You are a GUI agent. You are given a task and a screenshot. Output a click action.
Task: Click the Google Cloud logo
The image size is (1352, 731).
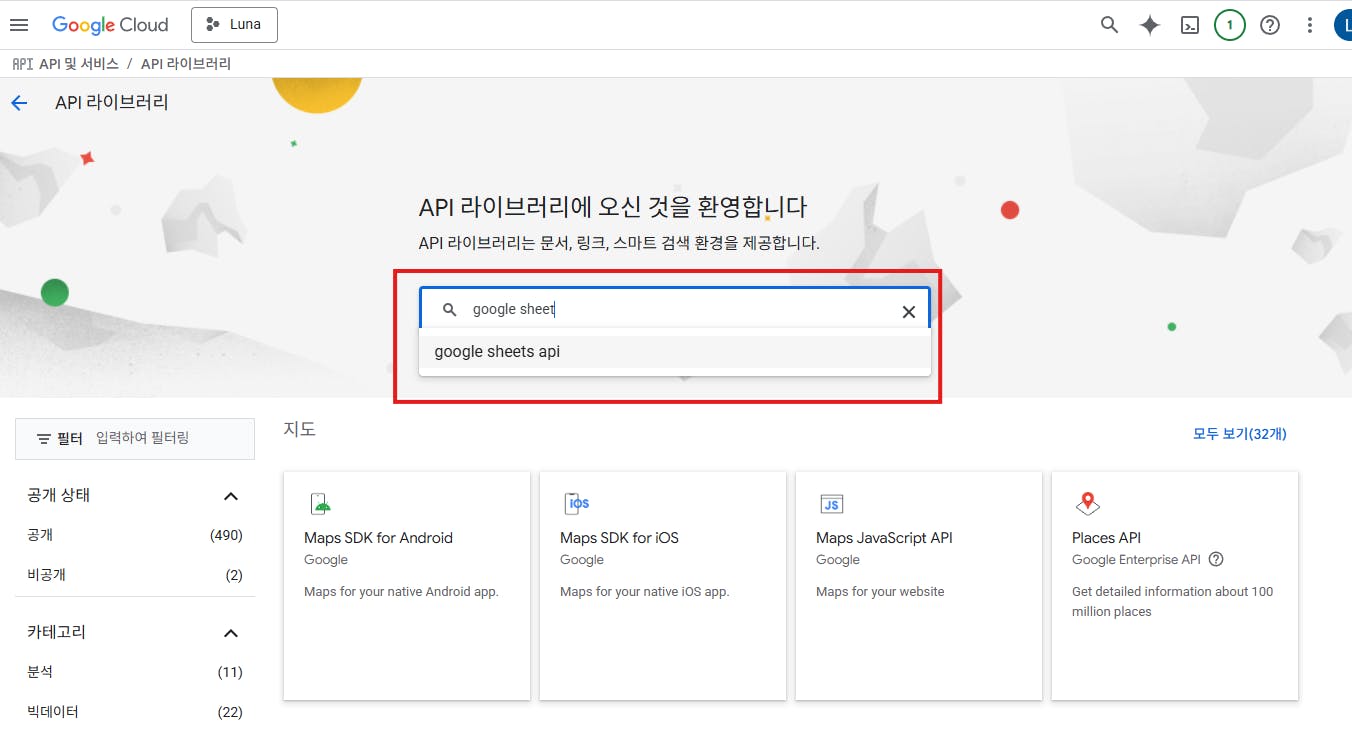(110, 25)
